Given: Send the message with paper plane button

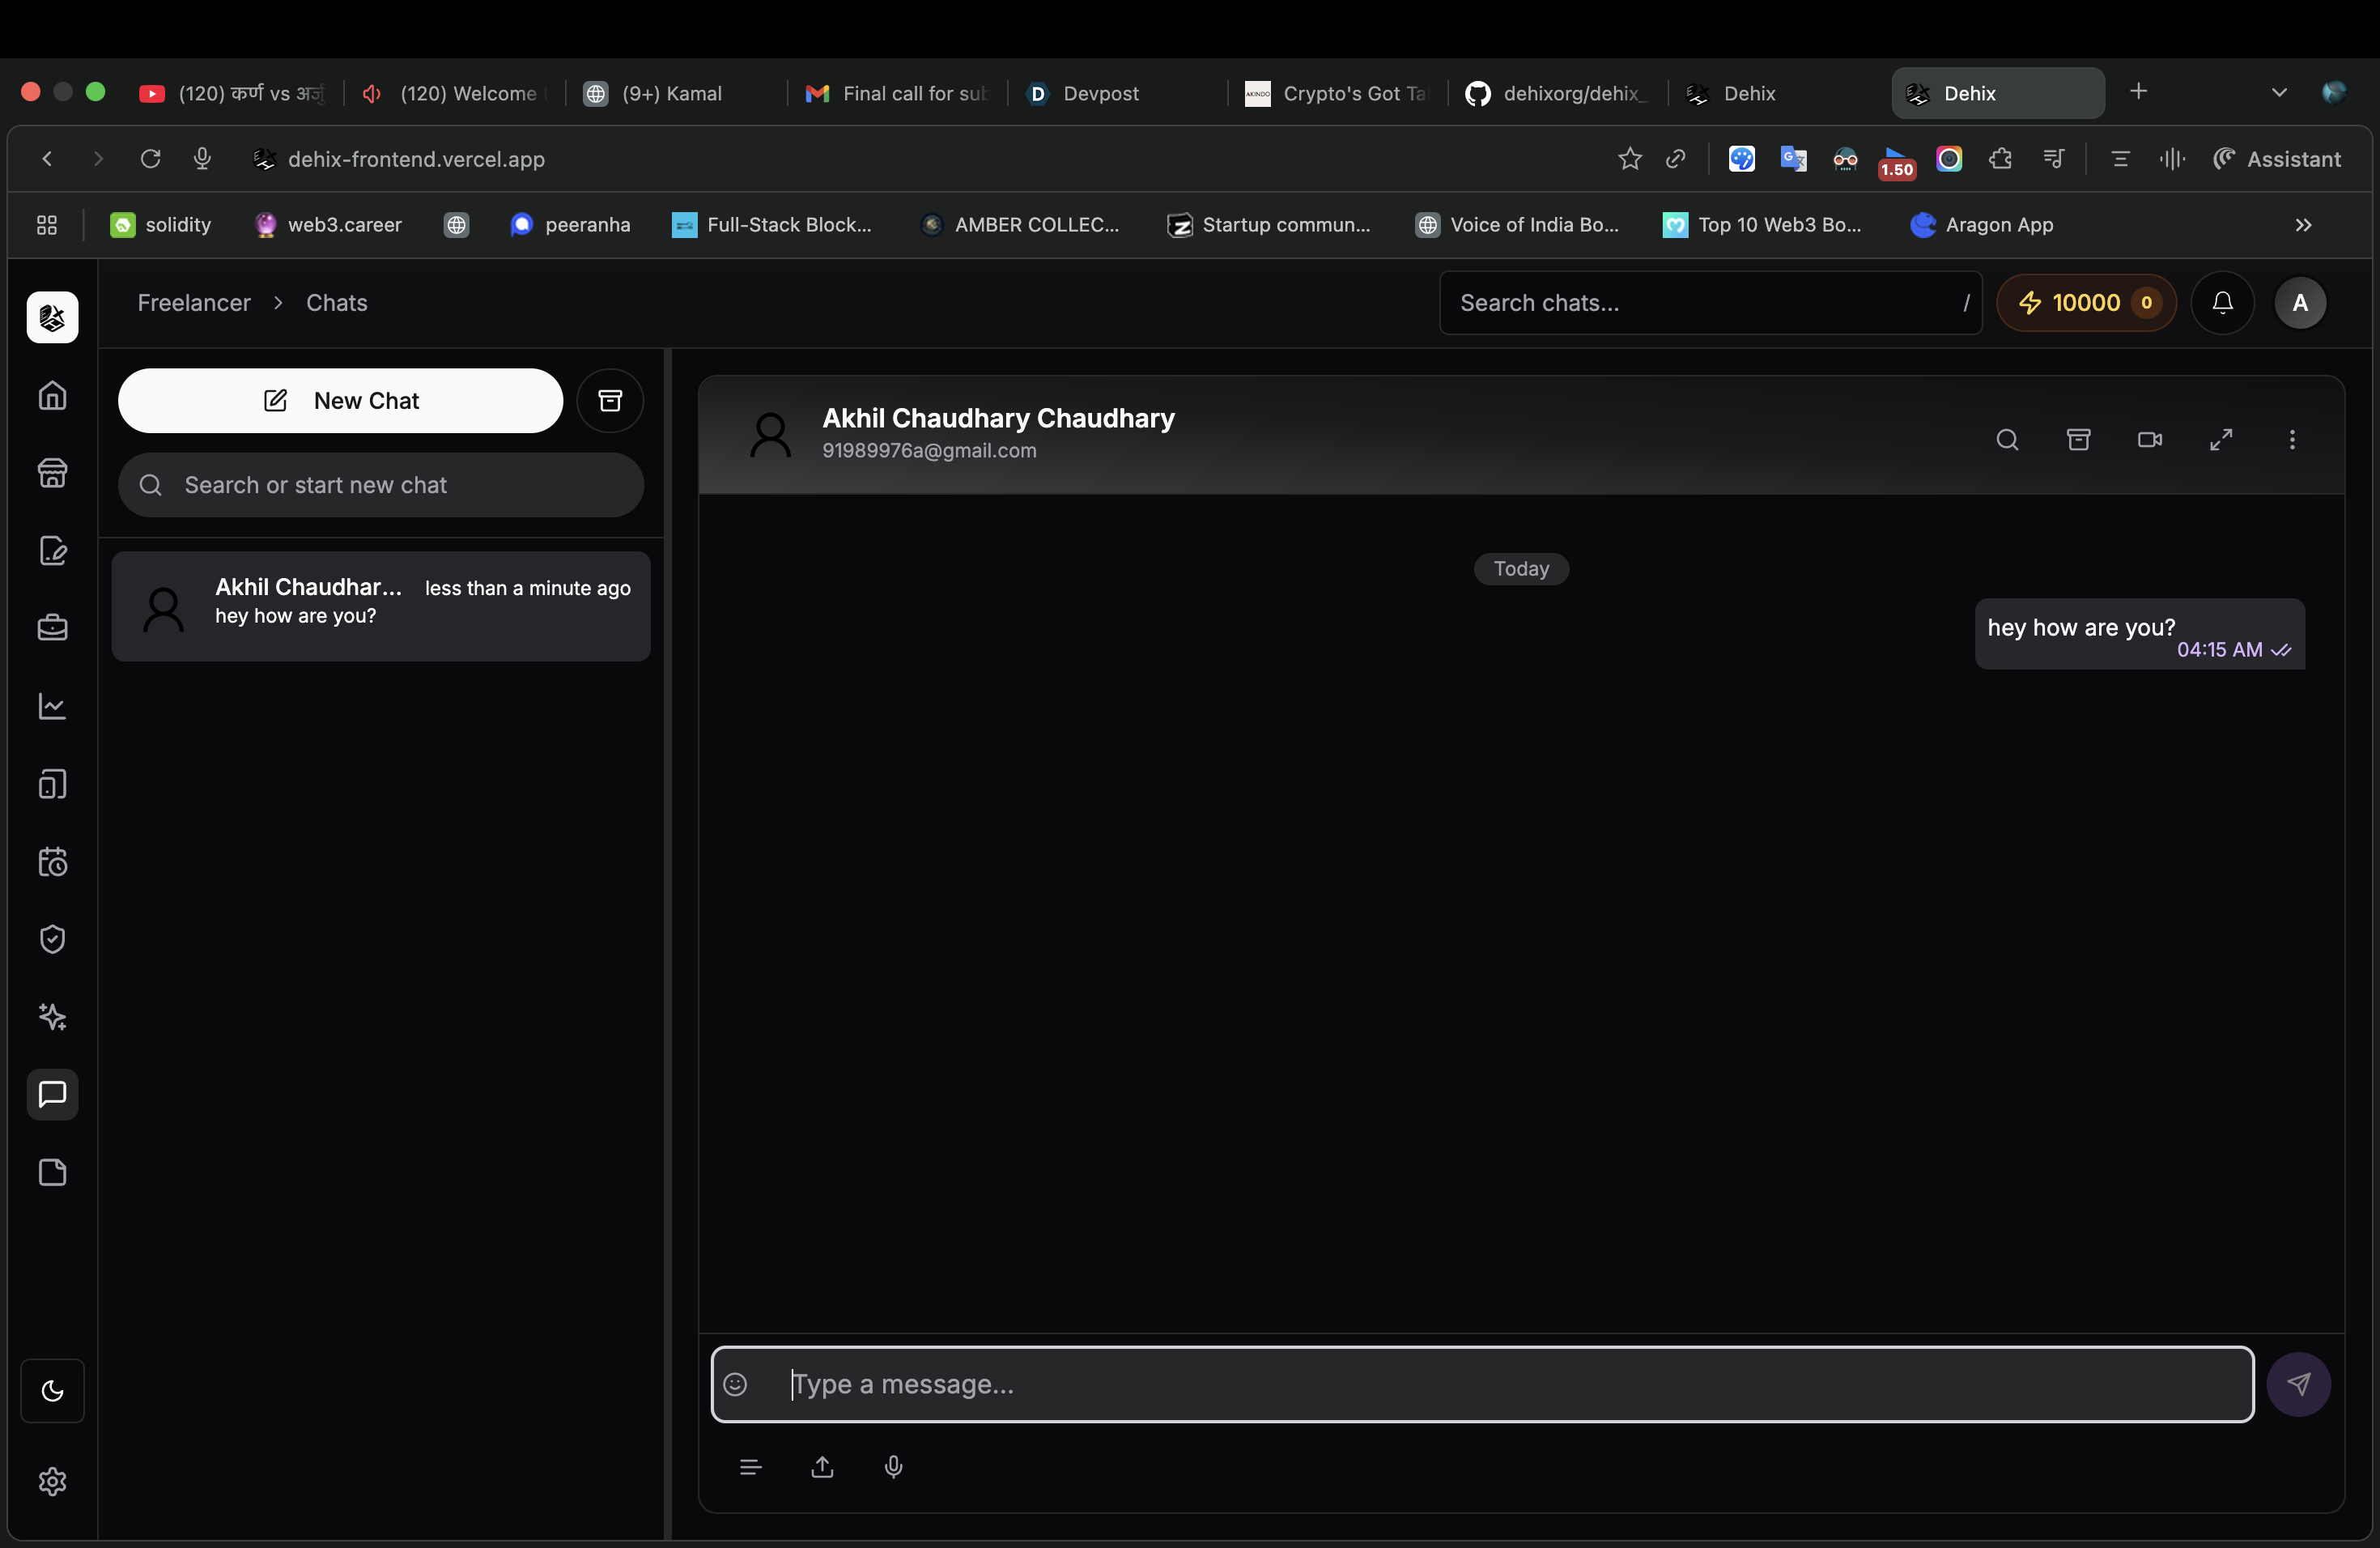Looking at the screenshot, I should coord(2298,1384).
